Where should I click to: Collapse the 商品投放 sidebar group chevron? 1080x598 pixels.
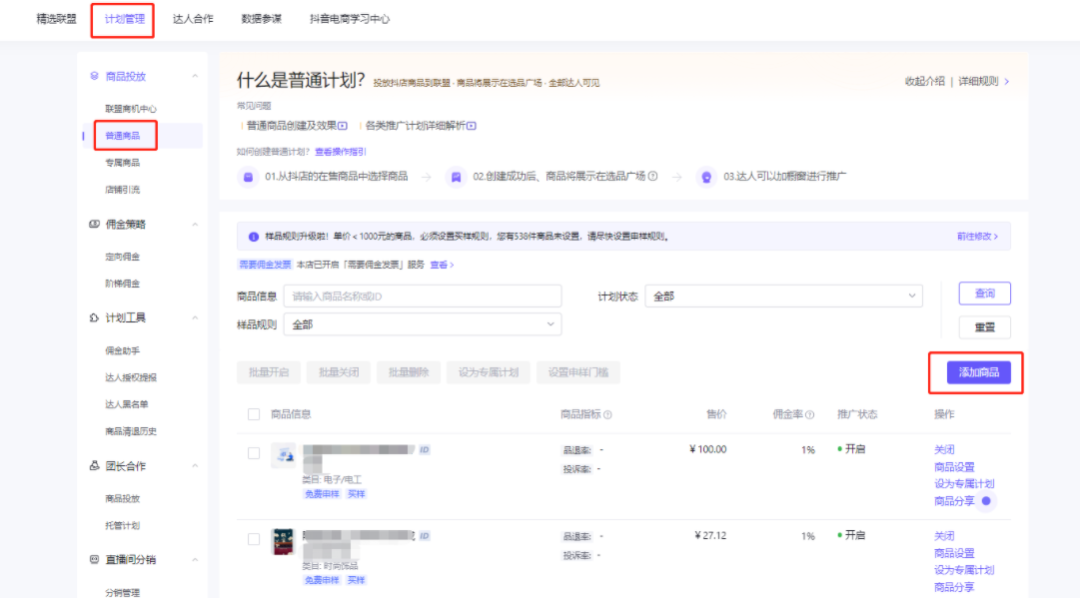[195, 76]
